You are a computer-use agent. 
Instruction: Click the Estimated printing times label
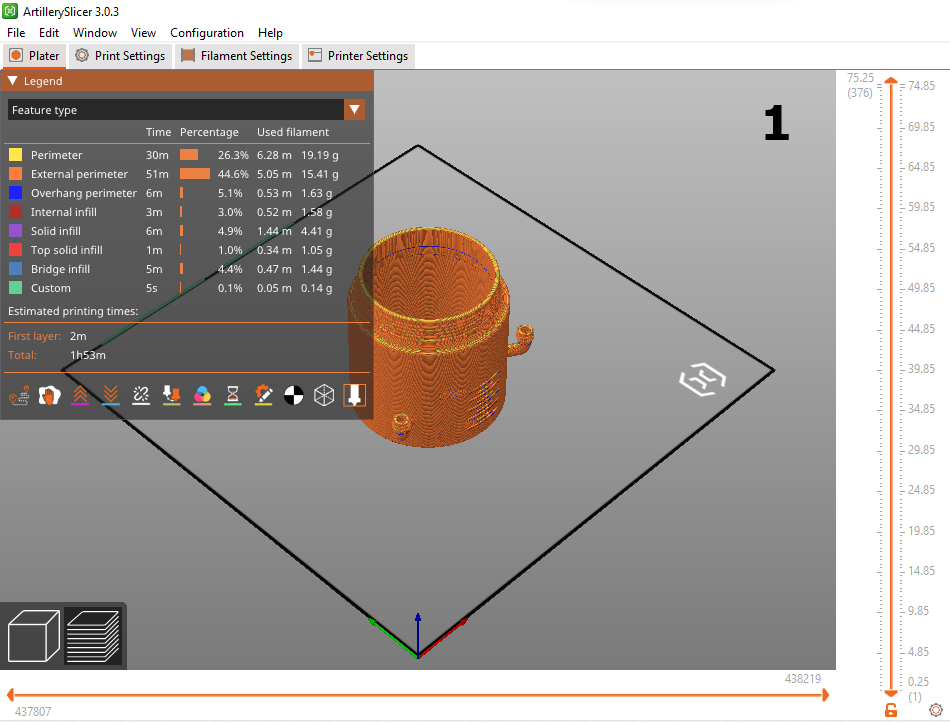point(73,311)
